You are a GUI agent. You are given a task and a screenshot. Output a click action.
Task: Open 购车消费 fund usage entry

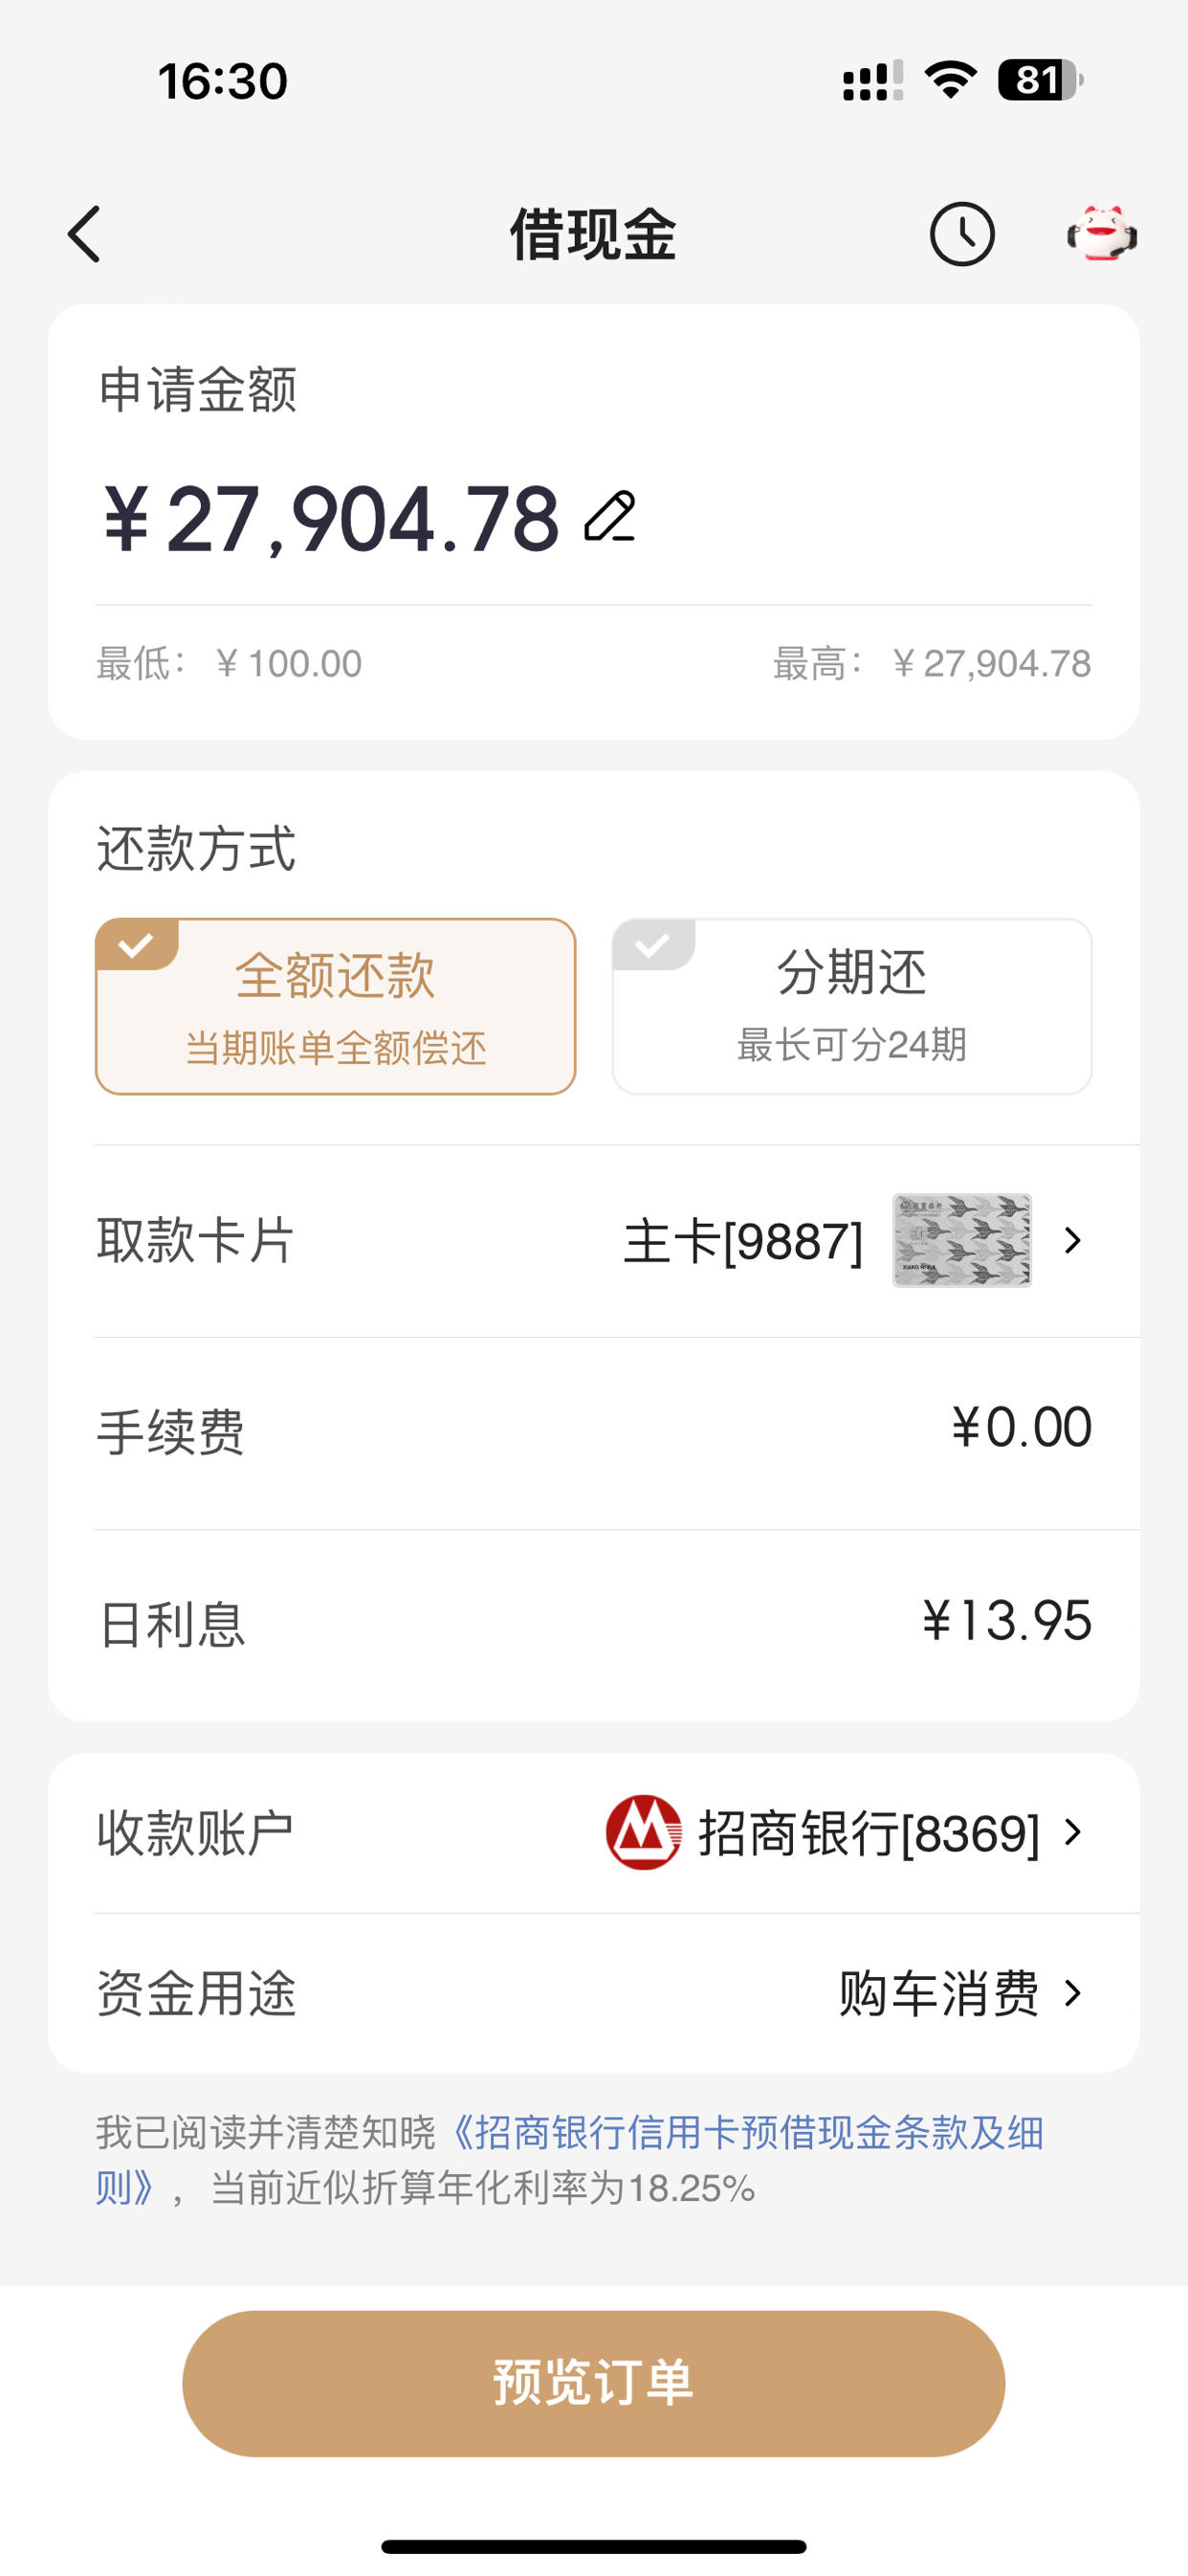tap(938, 1993)
